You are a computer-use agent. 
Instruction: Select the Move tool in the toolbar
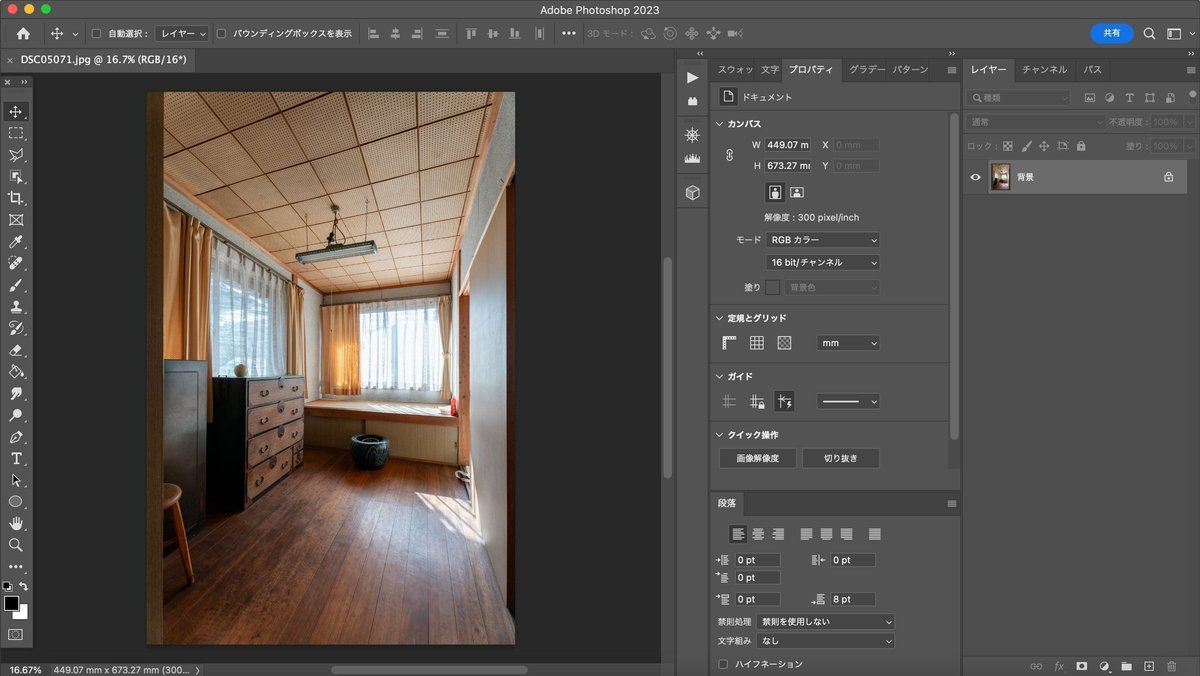coord(16,111)
